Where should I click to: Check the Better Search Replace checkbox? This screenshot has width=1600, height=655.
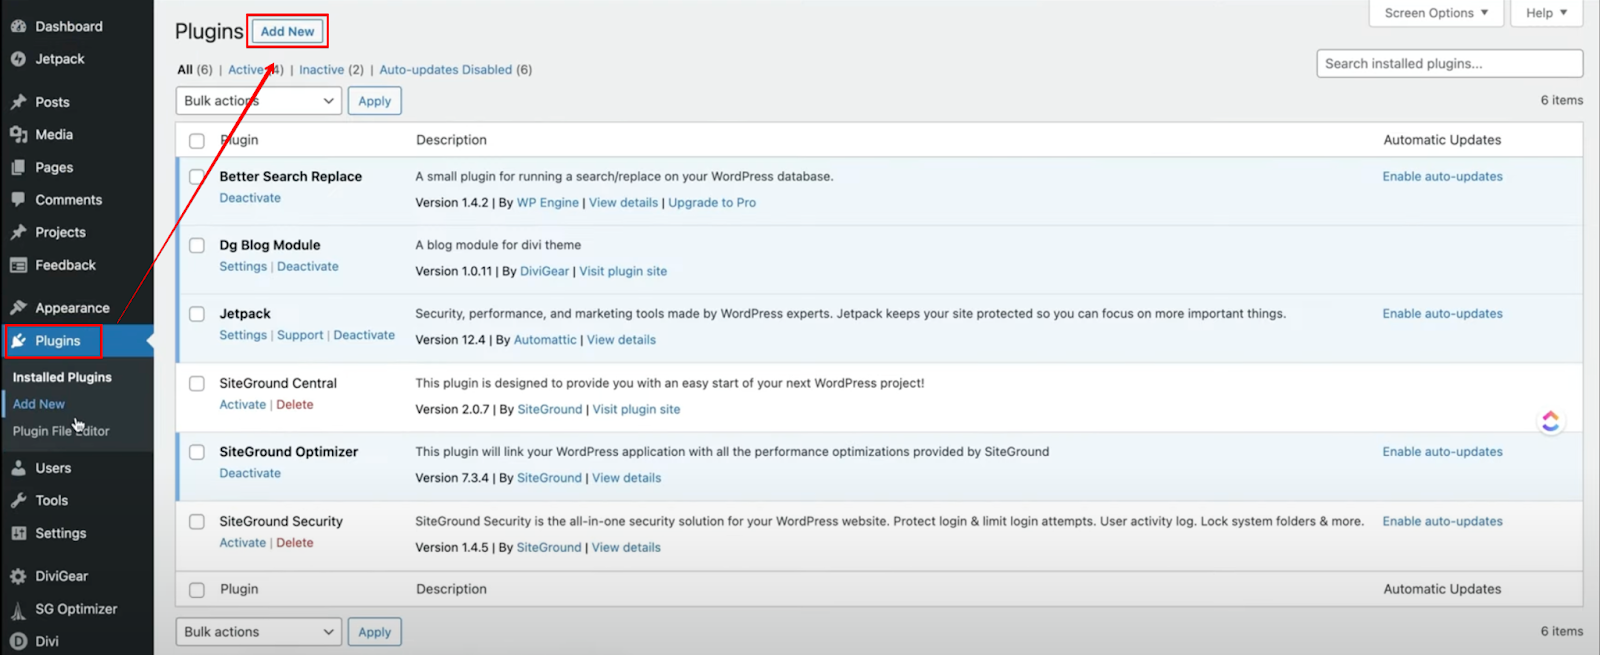tap(197, 177)
